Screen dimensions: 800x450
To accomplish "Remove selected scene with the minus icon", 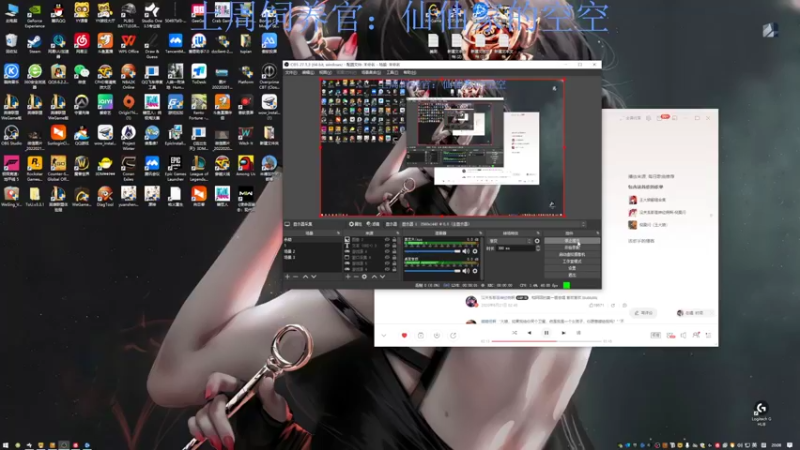I will tap(295, 277).
